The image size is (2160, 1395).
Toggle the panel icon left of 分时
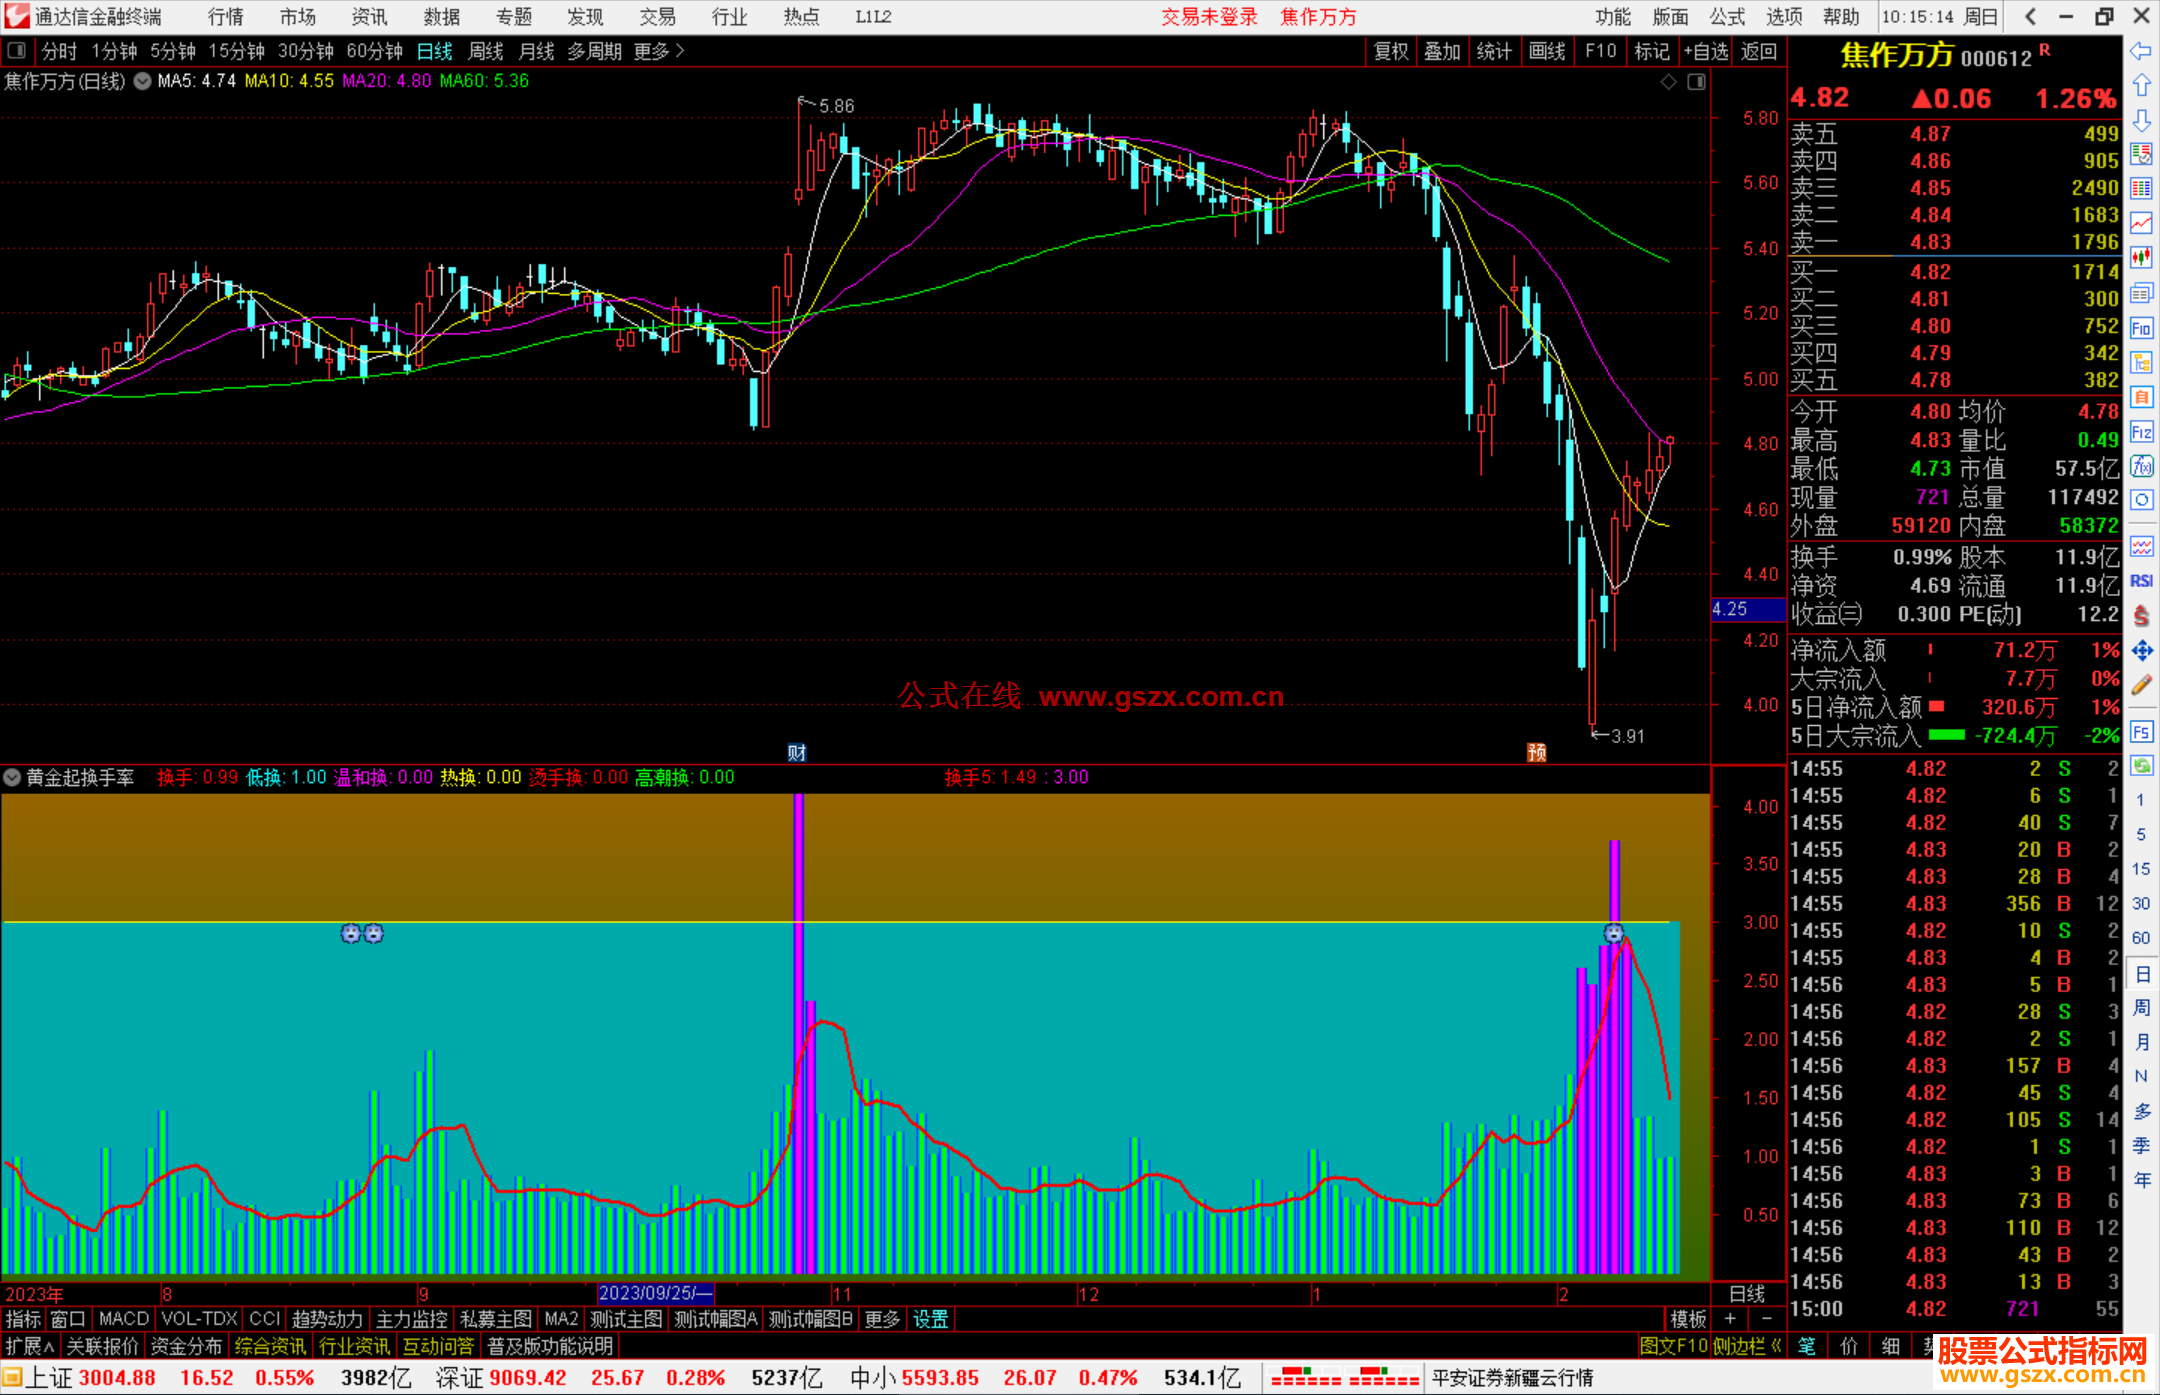click(x=17, y=51)
